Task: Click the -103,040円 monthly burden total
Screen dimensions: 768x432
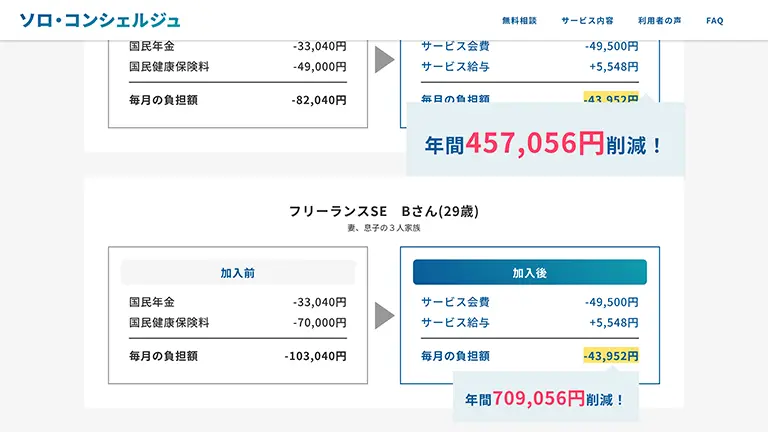Action: (x=315, y=356)
